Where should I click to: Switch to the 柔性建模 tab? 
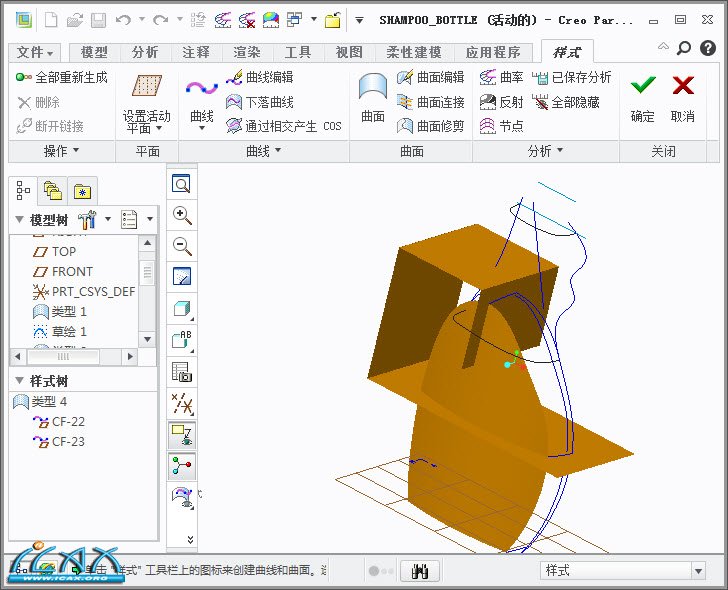pyautogui.click(x=414, y=52)
